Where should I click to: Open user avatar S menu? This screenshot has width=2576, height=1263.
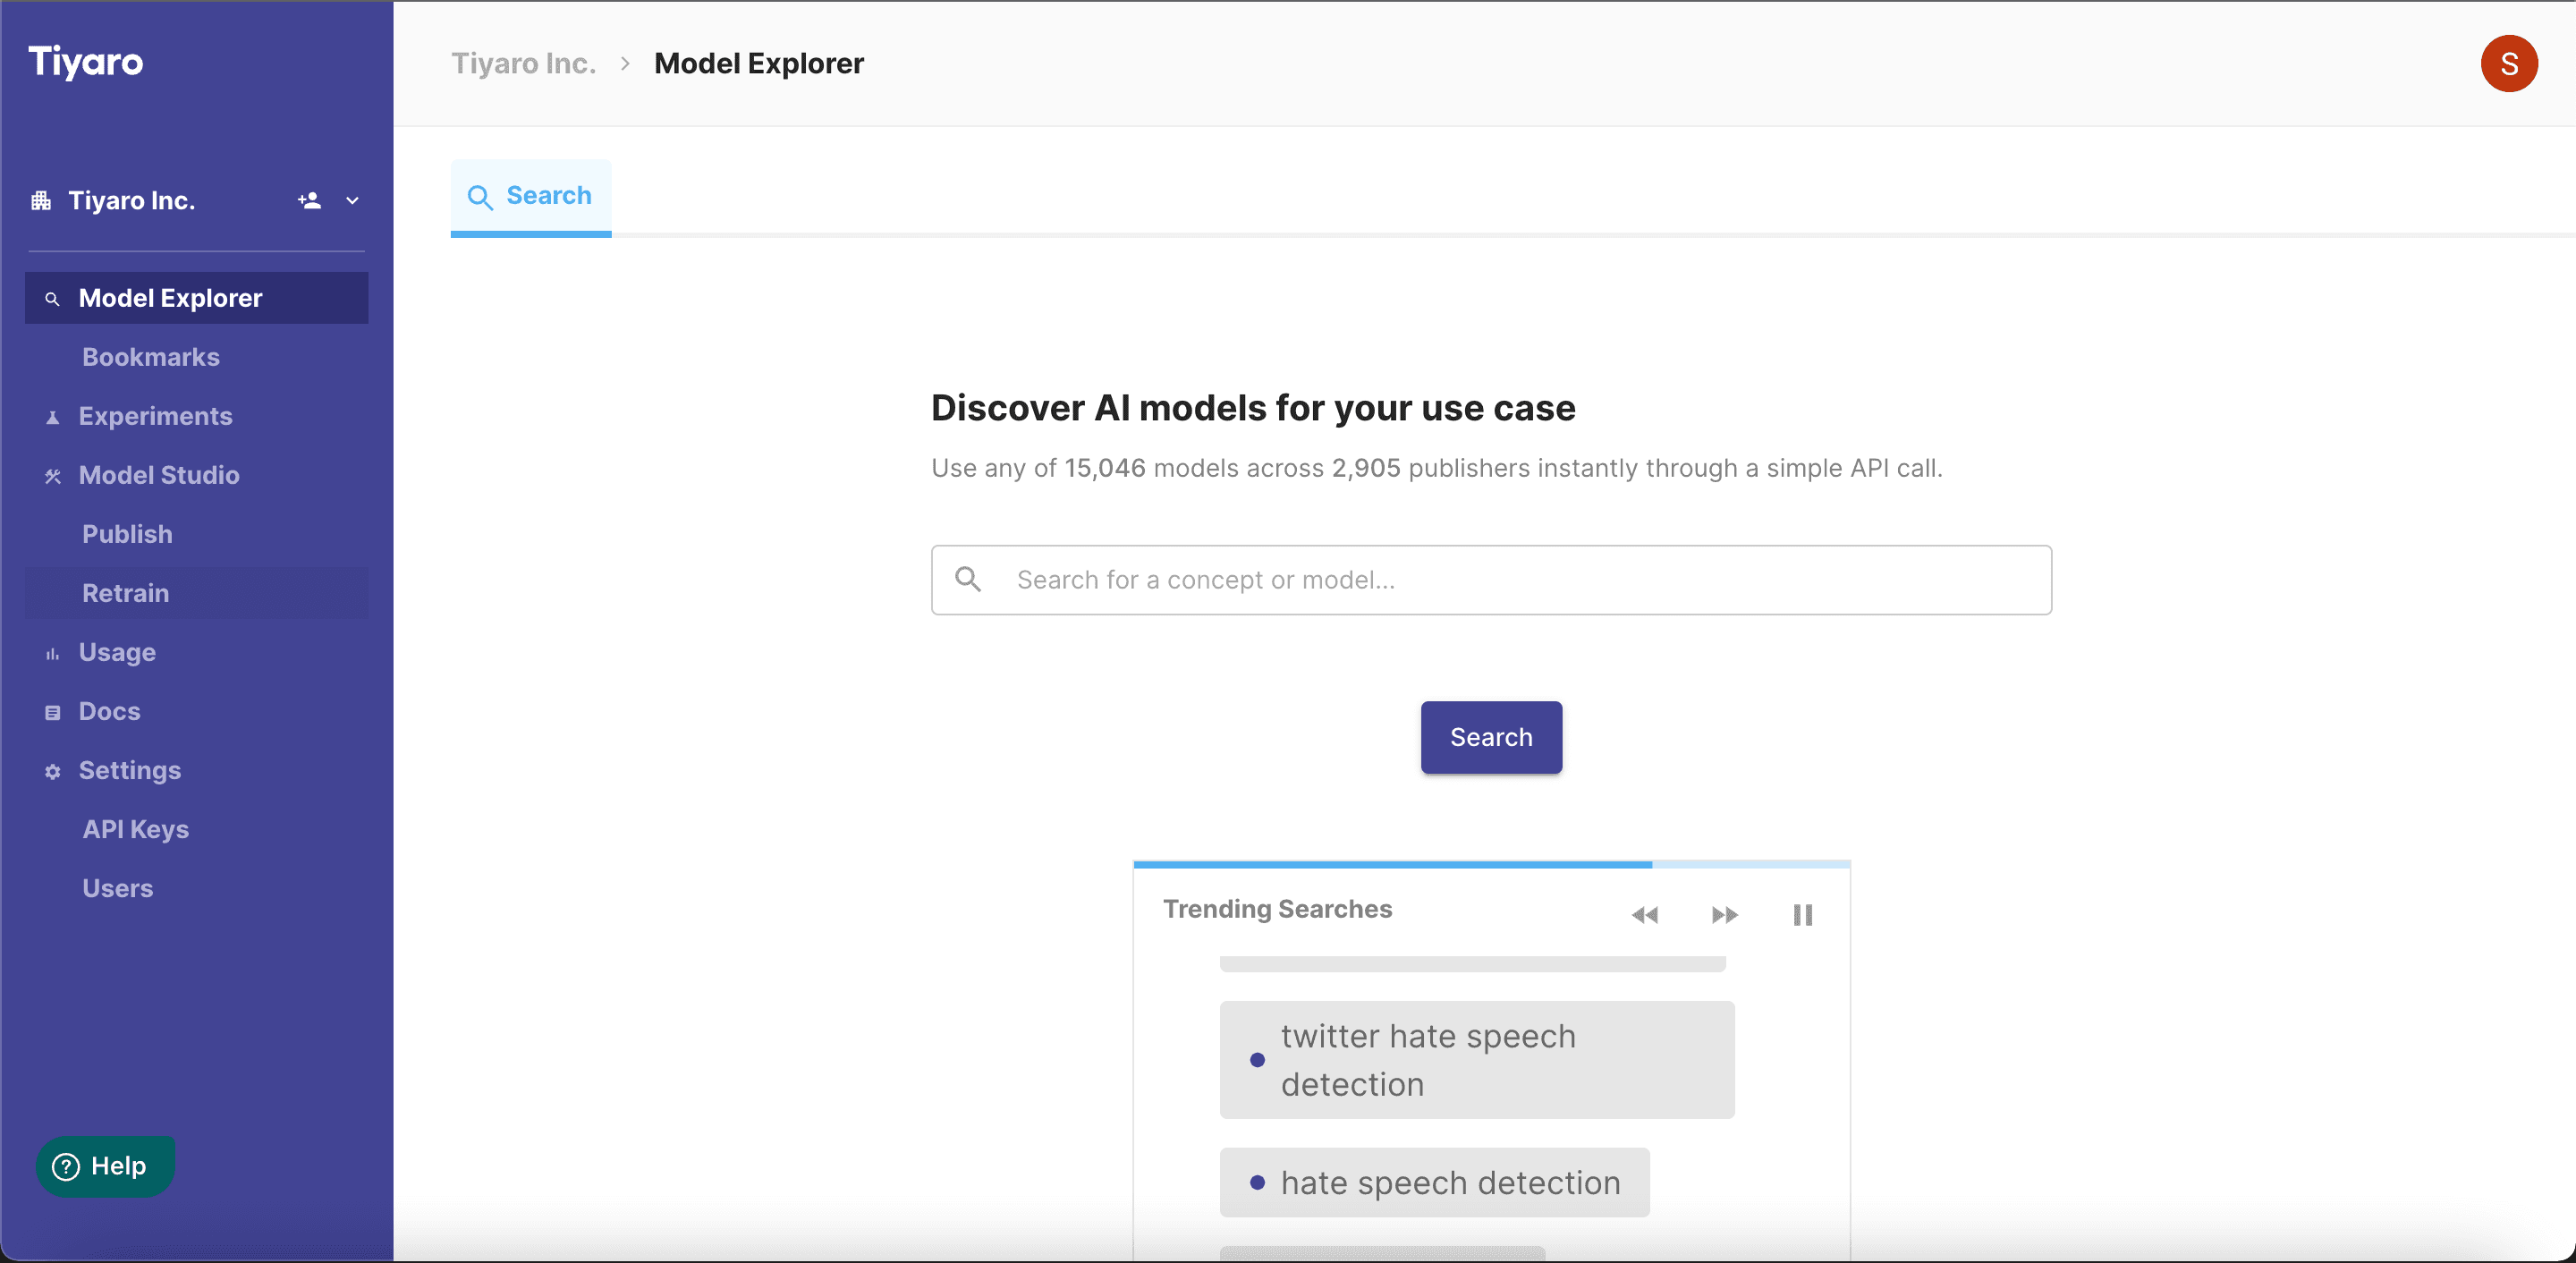coord(2509,64)
